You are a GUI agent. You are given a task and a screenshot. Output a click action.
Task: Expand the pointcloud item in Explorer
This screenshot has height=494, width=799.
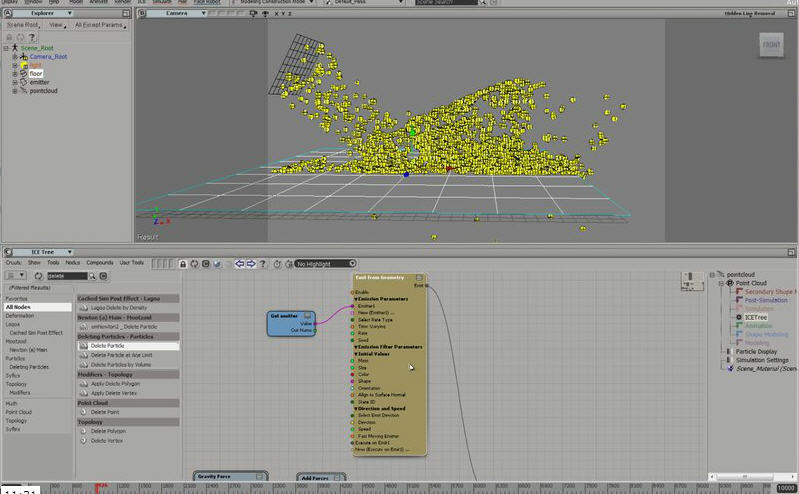point(15,90)
